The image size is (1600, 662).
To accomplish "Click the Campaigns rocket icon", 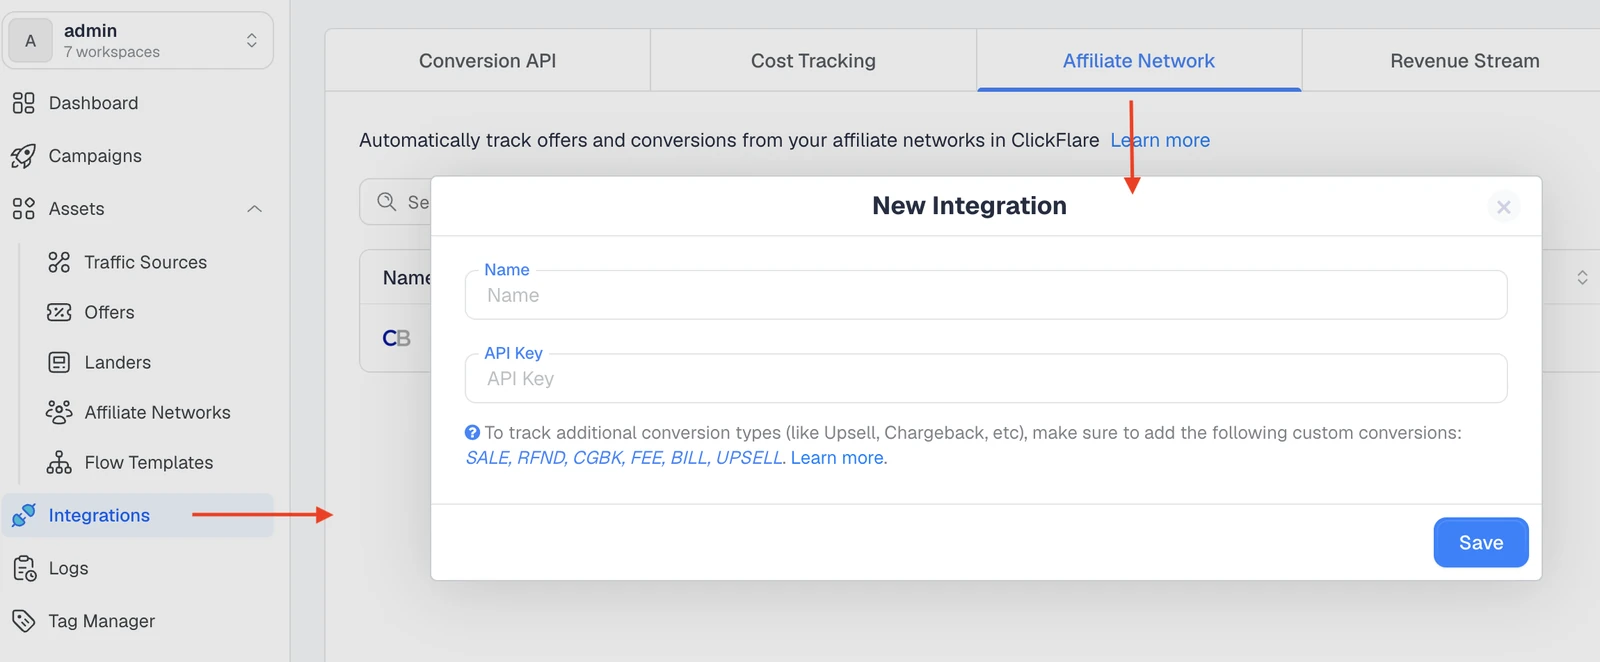I will pos(23,156).
